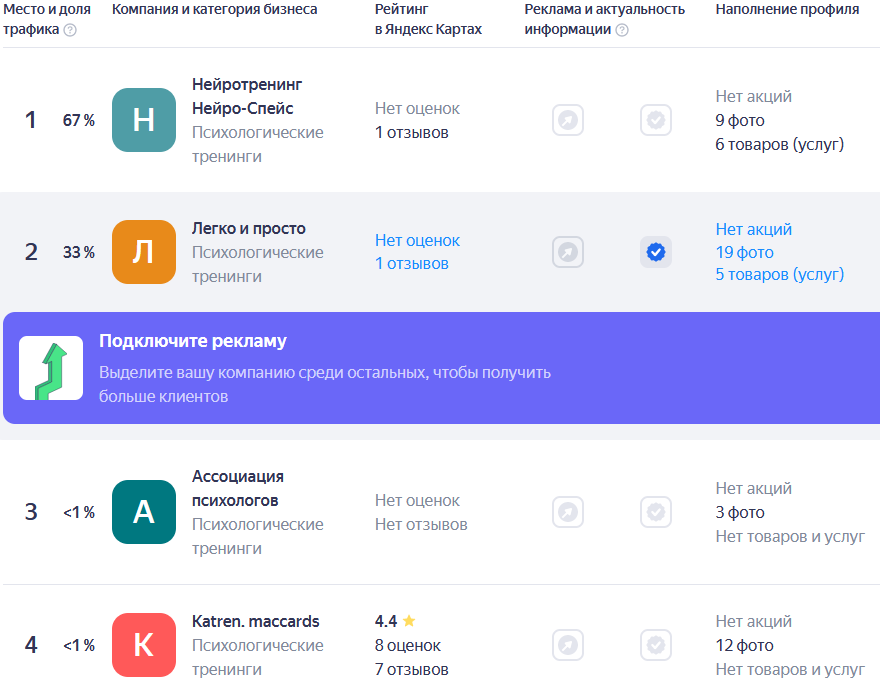Click the red 'K' avatar of Katren. maccards
Screen dimensions: 880x700
point(144,645)
